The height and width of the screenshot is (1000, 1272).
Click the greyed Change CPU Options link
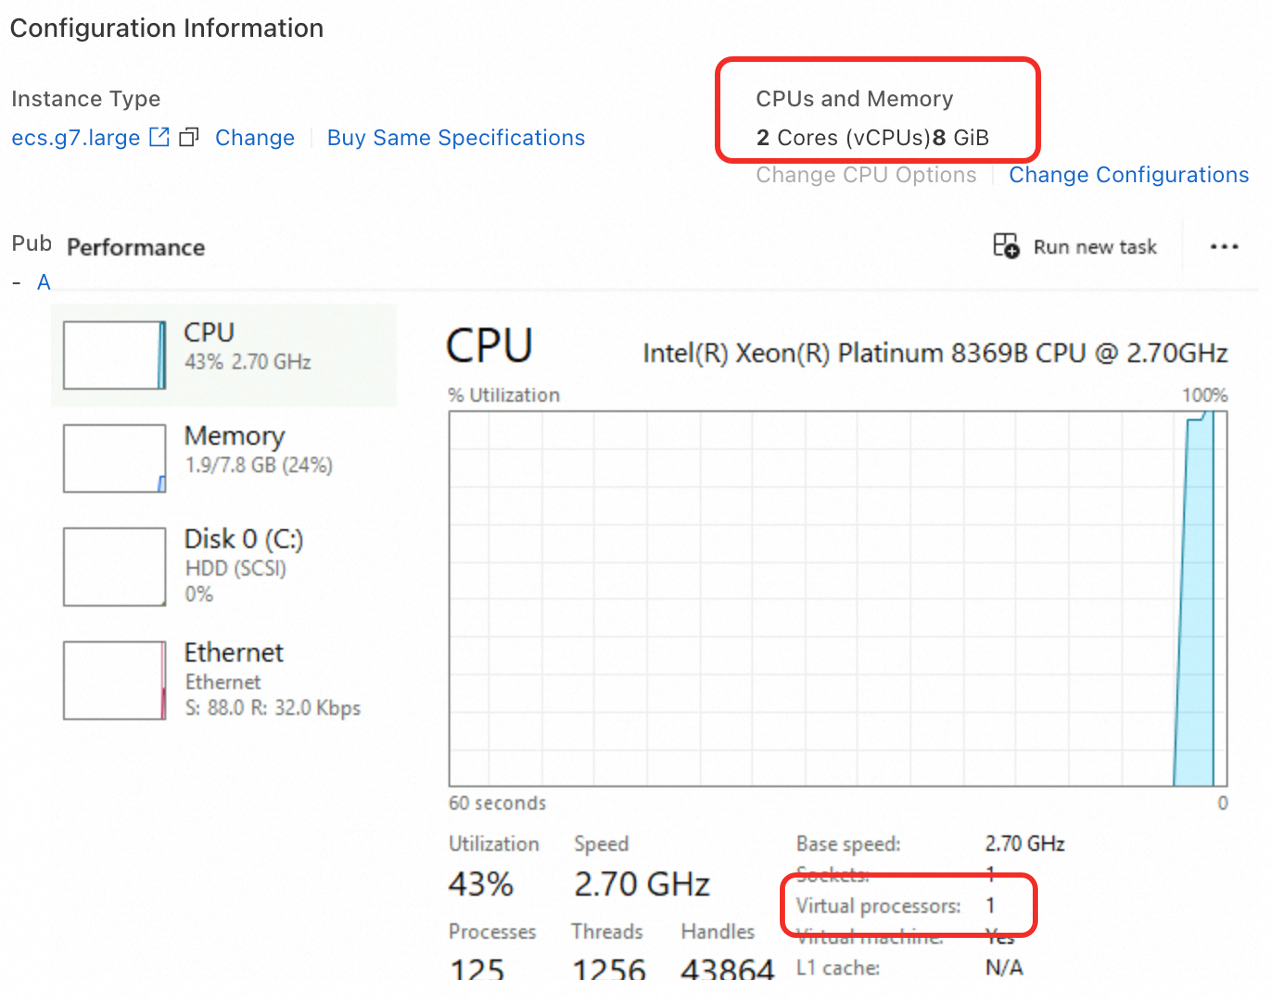click(x=866, y=175)
